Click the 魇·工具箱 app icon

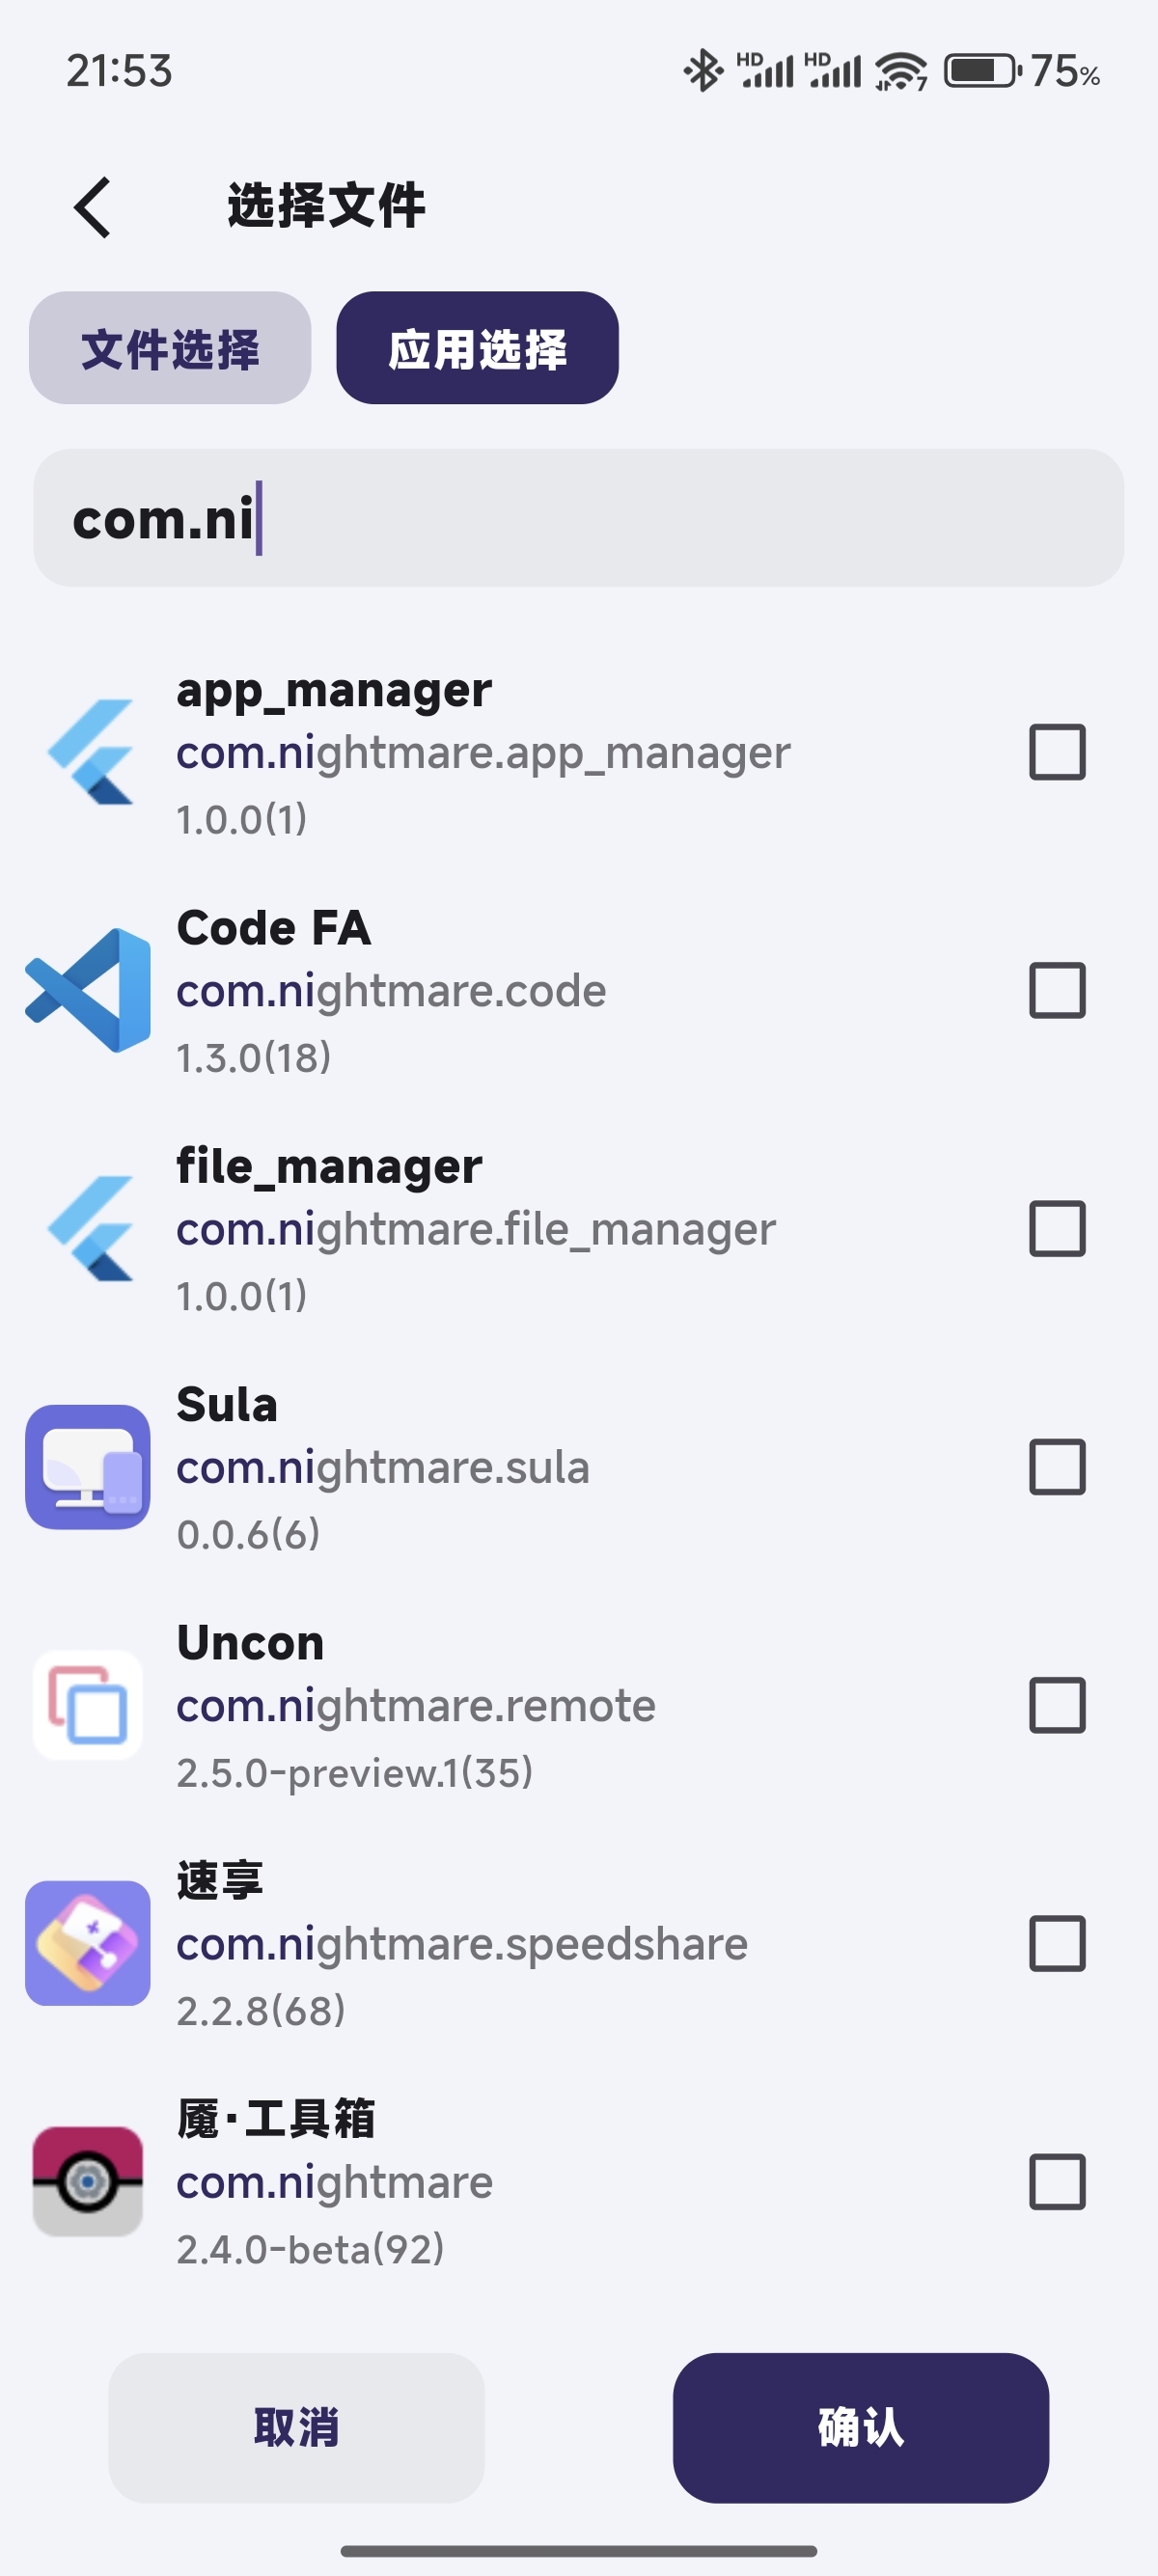pyautogui.click(x=88, y=2181)
